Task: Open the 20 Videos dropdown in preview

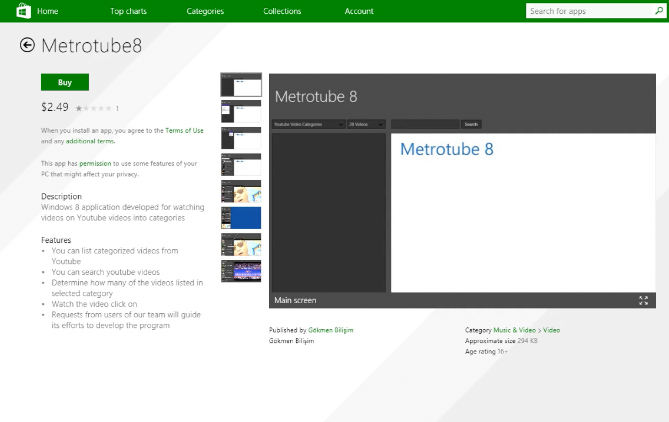Action: tap(366, 124)
